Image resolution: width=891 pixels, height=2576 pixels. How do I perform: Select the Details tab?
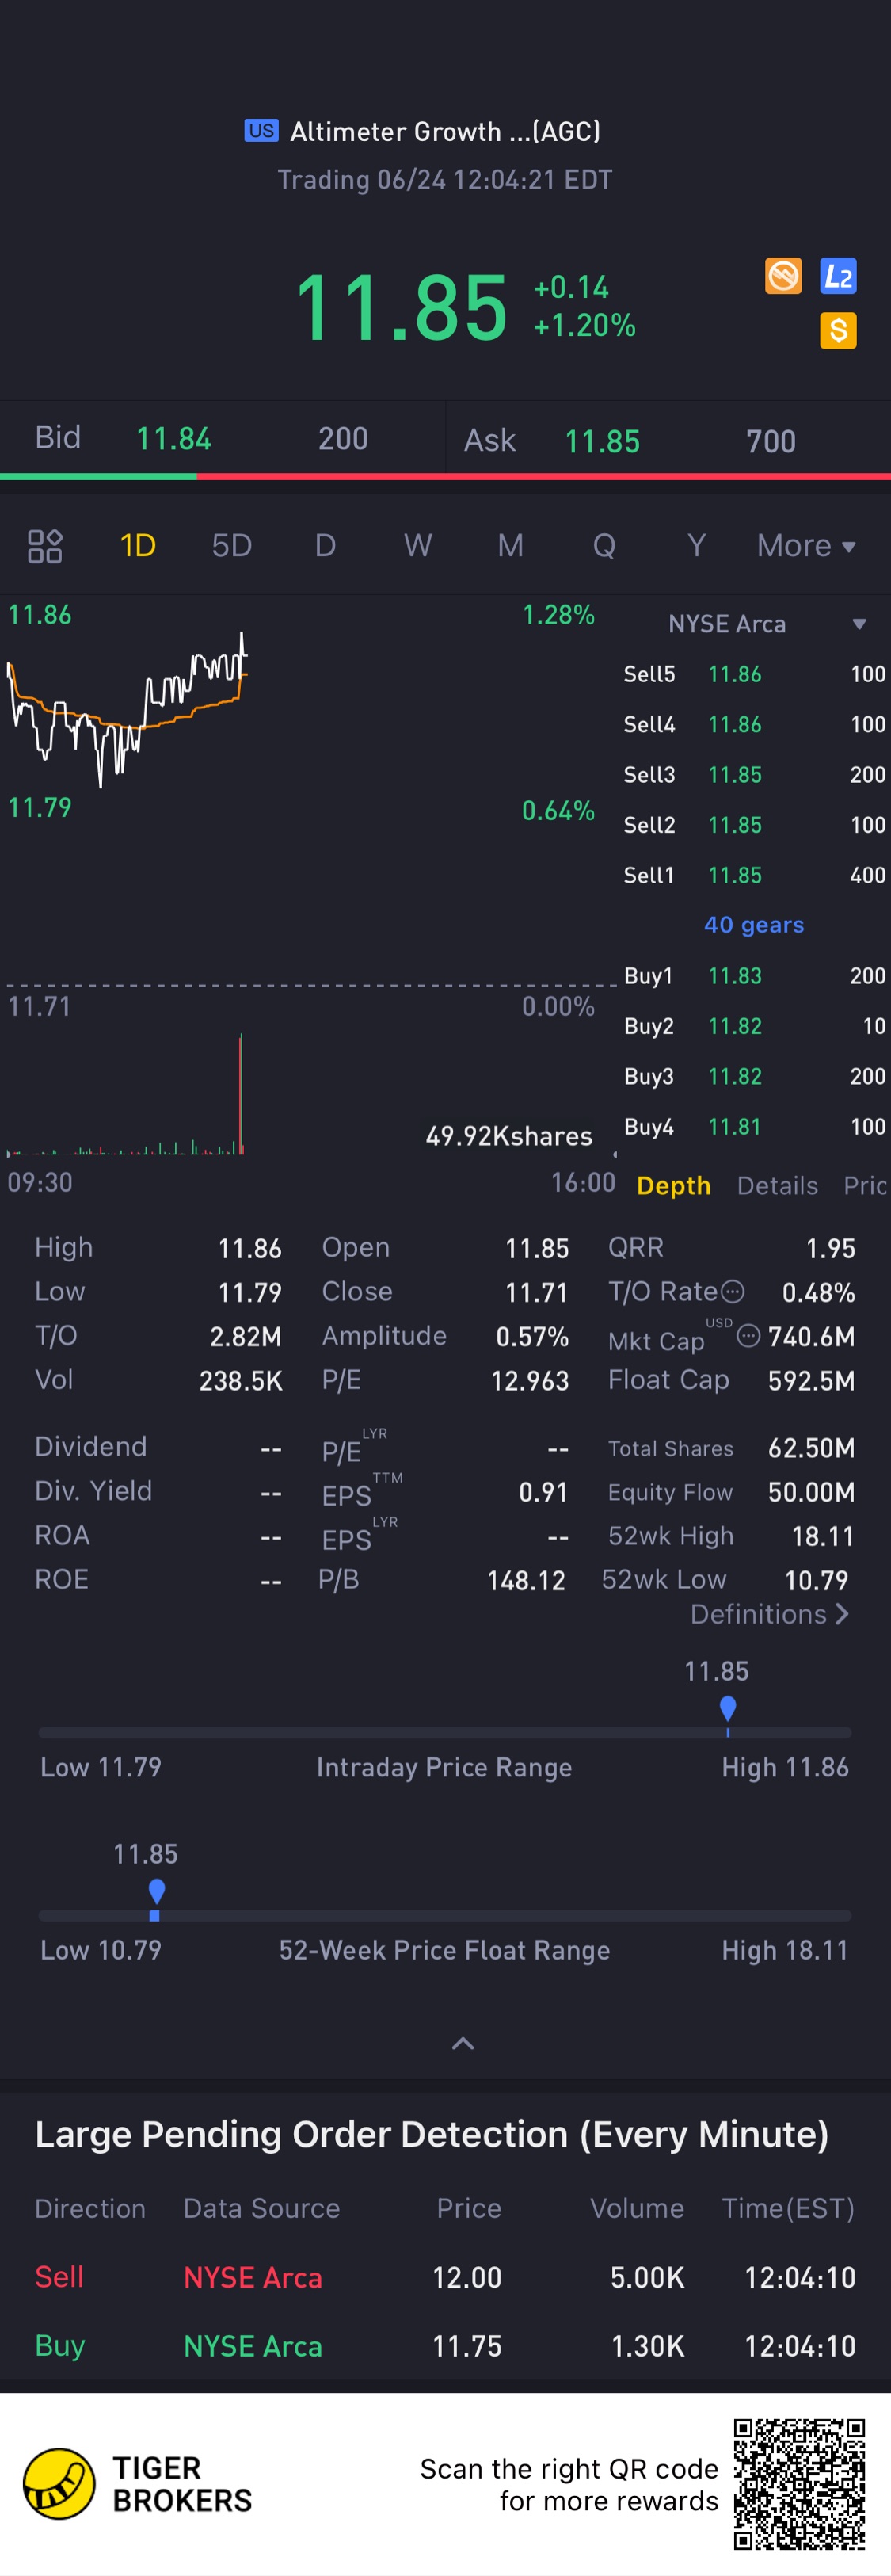[x=777, y=1185]
